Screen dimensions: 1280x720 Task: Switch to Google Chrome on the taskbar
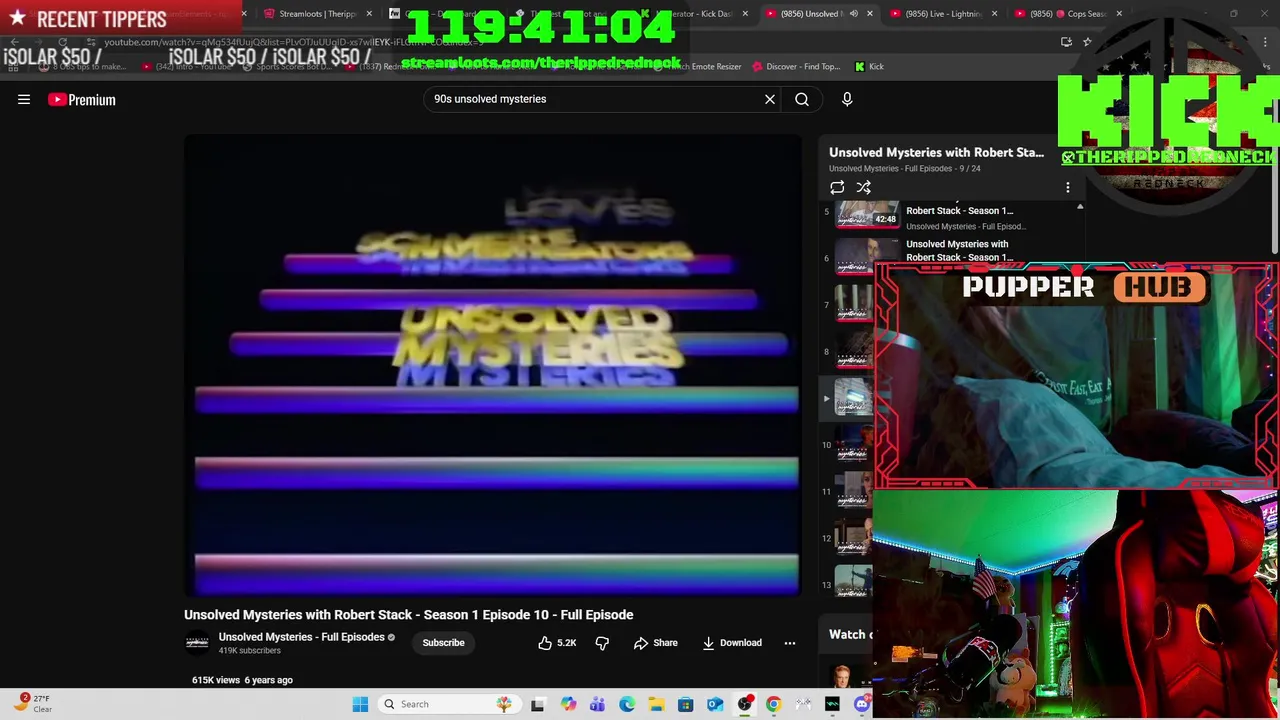pos(774,704)
